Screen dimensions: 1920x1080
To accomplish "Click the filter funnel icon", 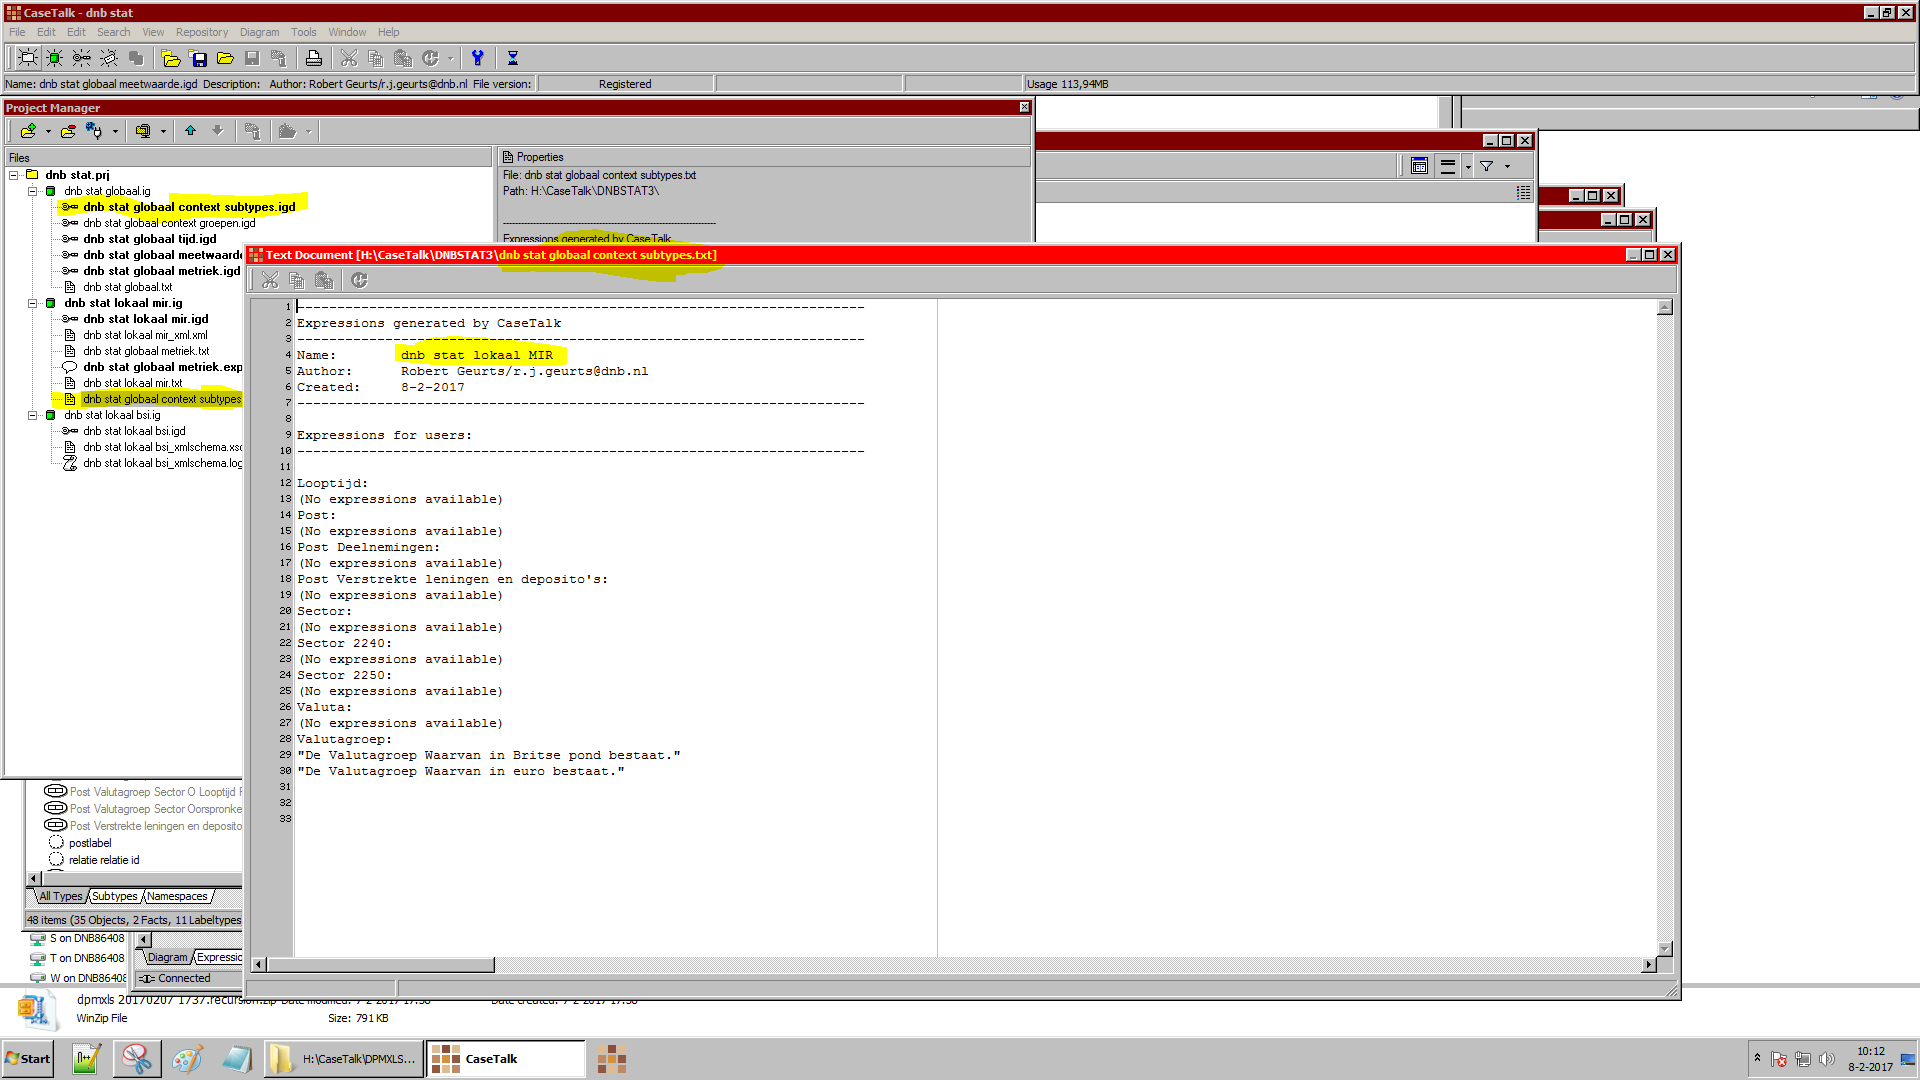I will [1487, 166].
